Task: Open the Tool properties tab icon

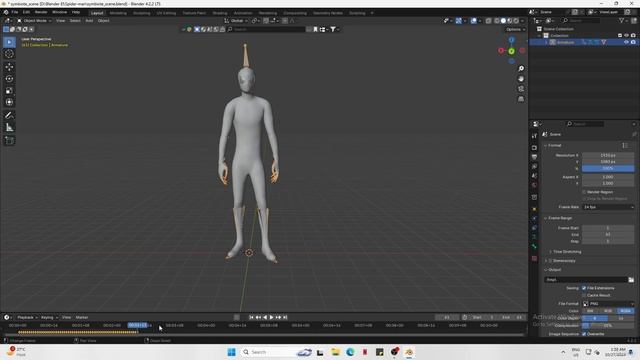Action: tap(534, 136)
